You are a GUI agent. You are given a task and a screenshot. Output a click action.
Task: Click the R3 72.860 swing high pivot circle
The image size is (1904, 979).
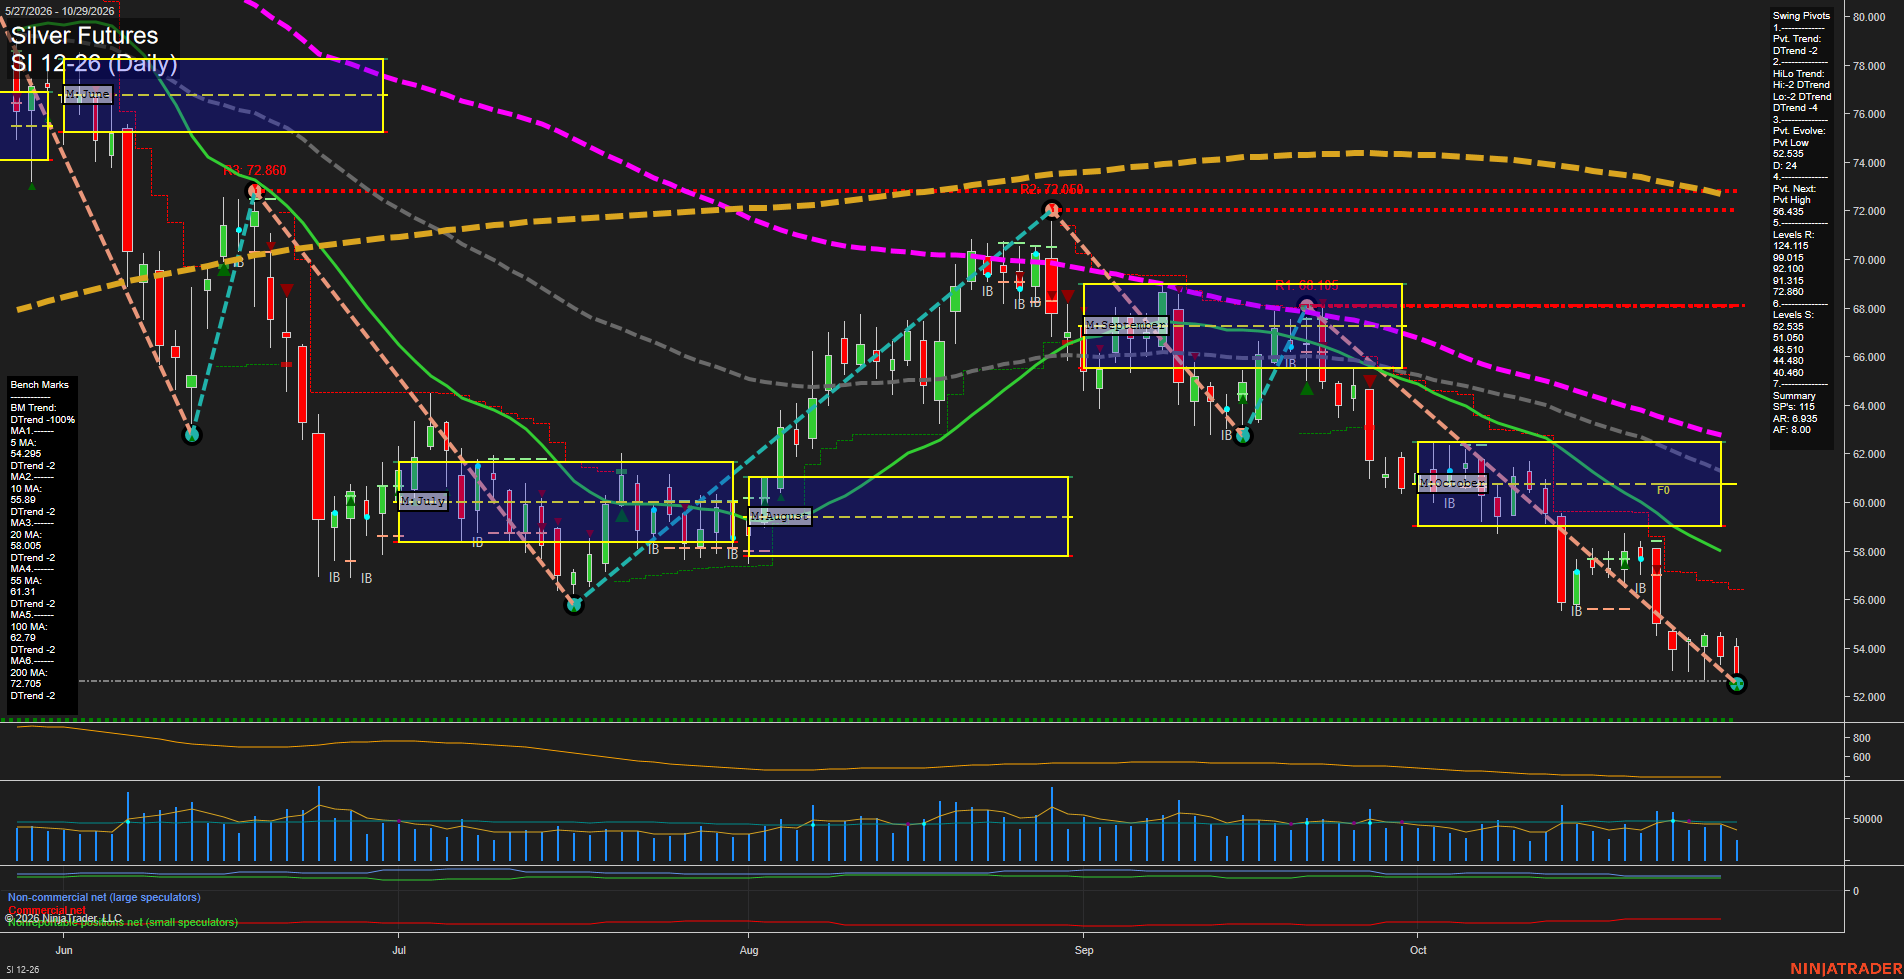(254, 190)
